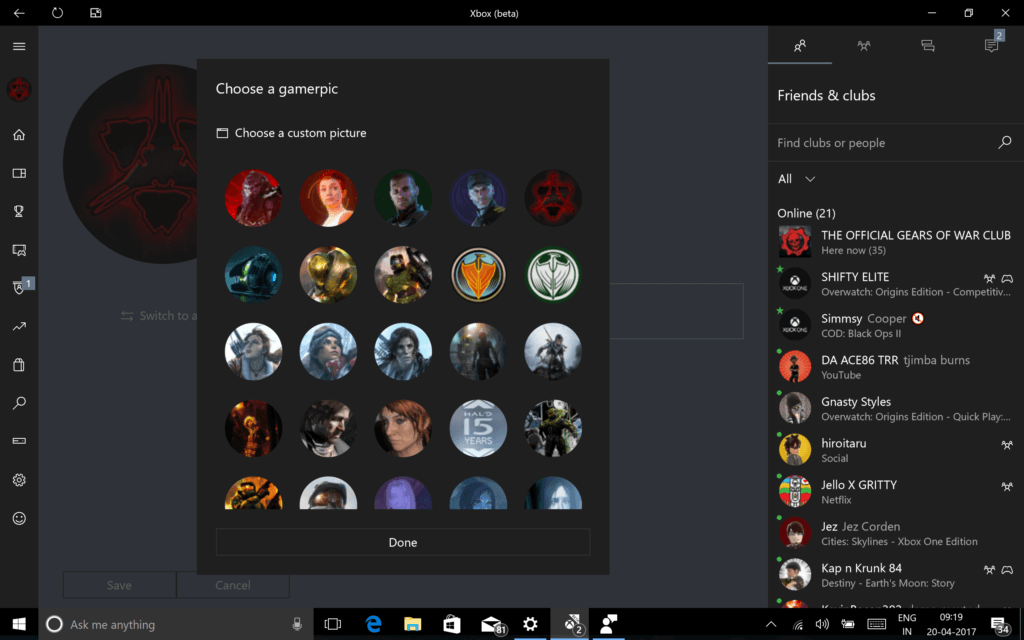Screen dimensions: 1024x640
Task: Click party icon on SHIFTY ELITE row
Action: tap(989, 279)
